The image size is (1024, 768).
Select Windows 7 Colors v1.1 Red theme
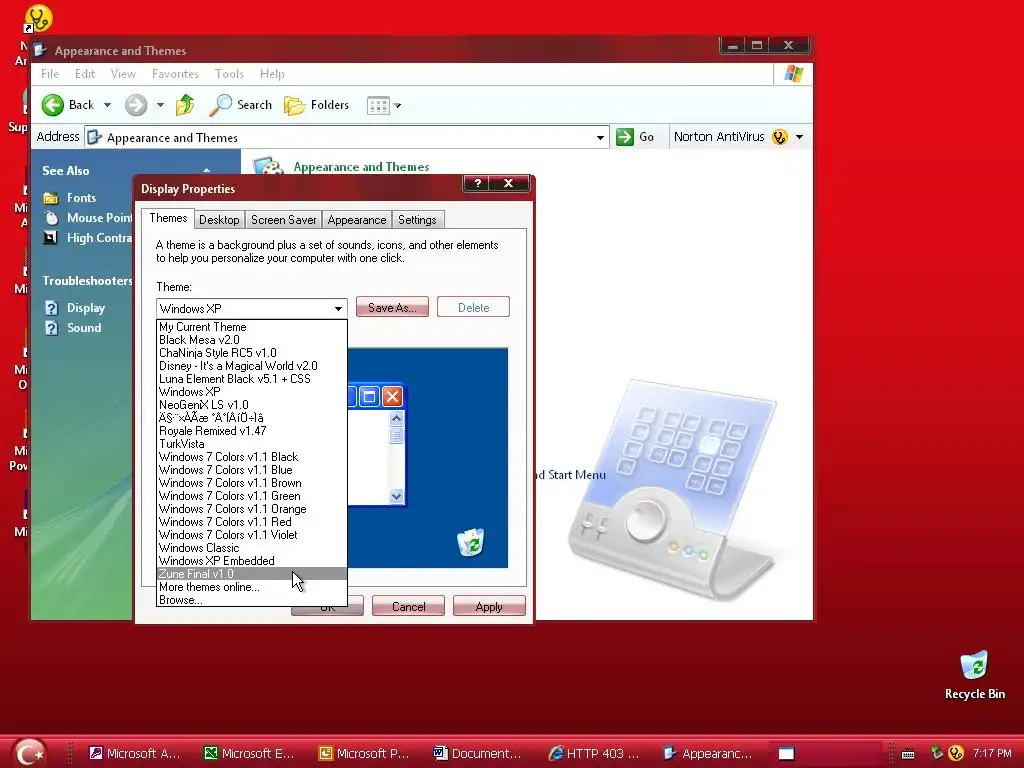(x=251, y=522)
